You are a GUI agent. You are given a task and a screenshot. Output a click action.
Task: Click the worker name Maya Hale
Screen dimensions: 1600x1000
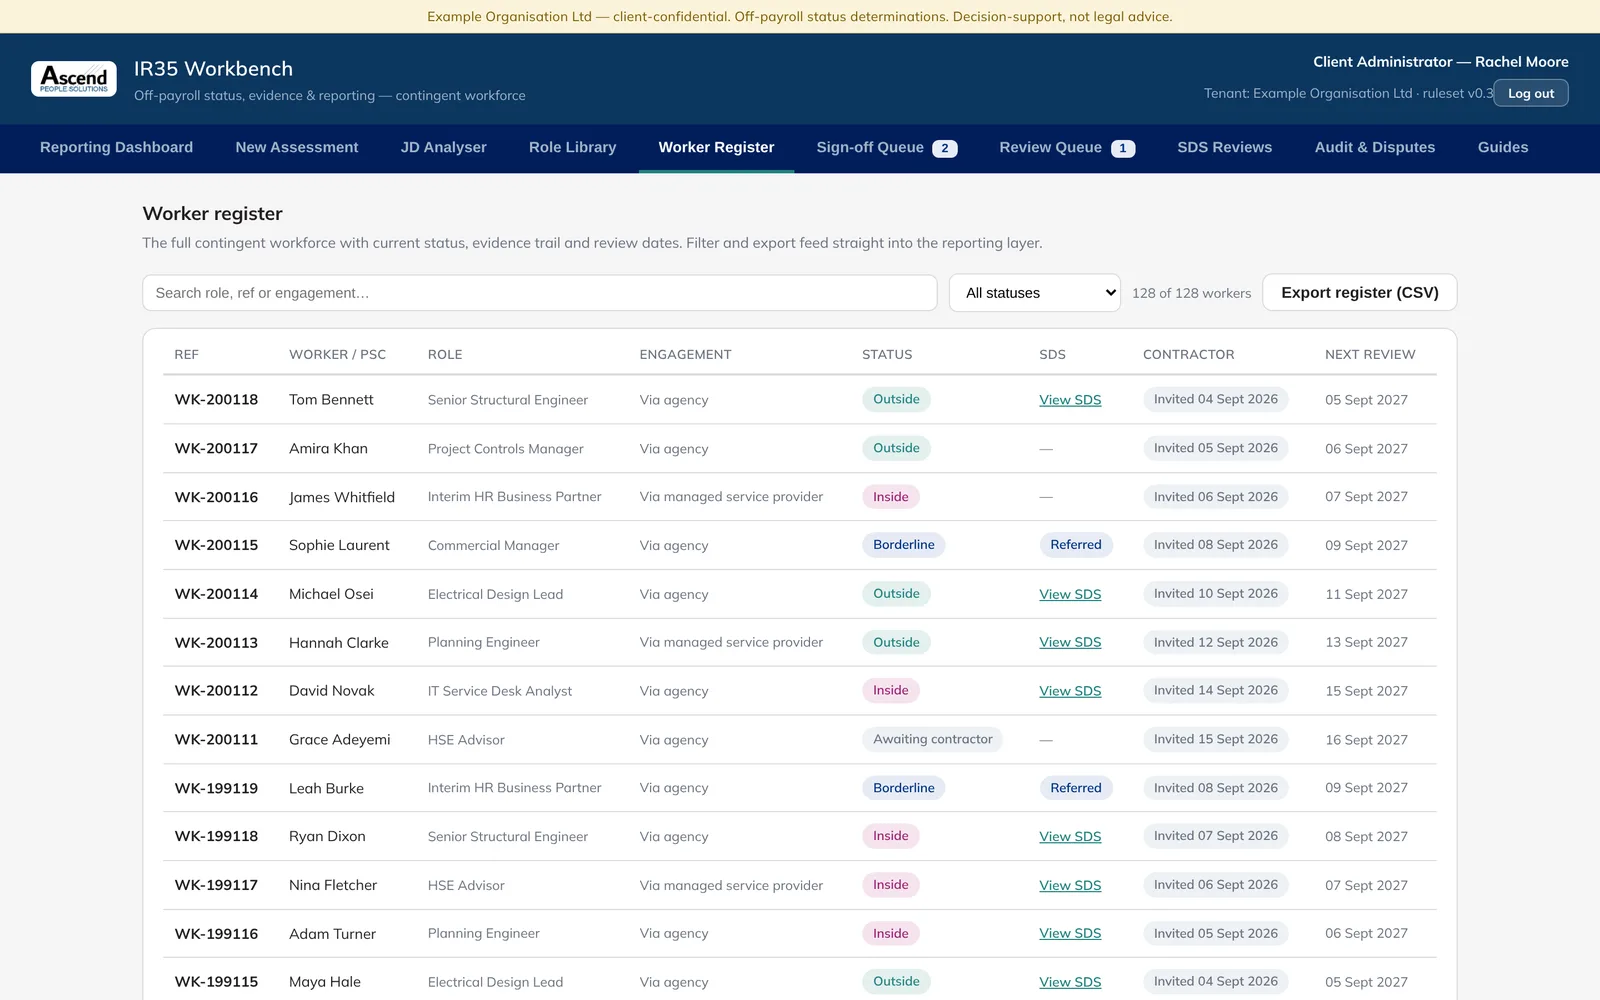(x=325, y=982)
